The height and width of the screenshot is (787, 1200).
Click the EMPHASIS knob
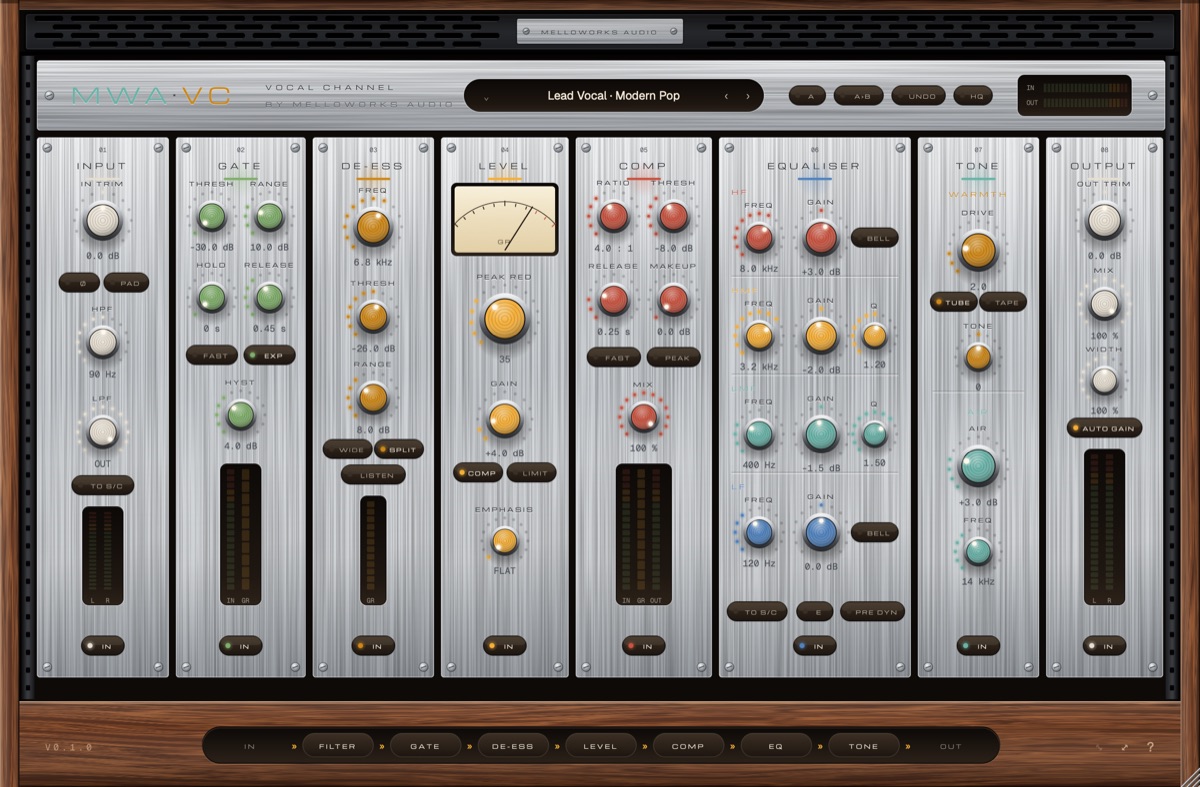click(x=505, y=541)
